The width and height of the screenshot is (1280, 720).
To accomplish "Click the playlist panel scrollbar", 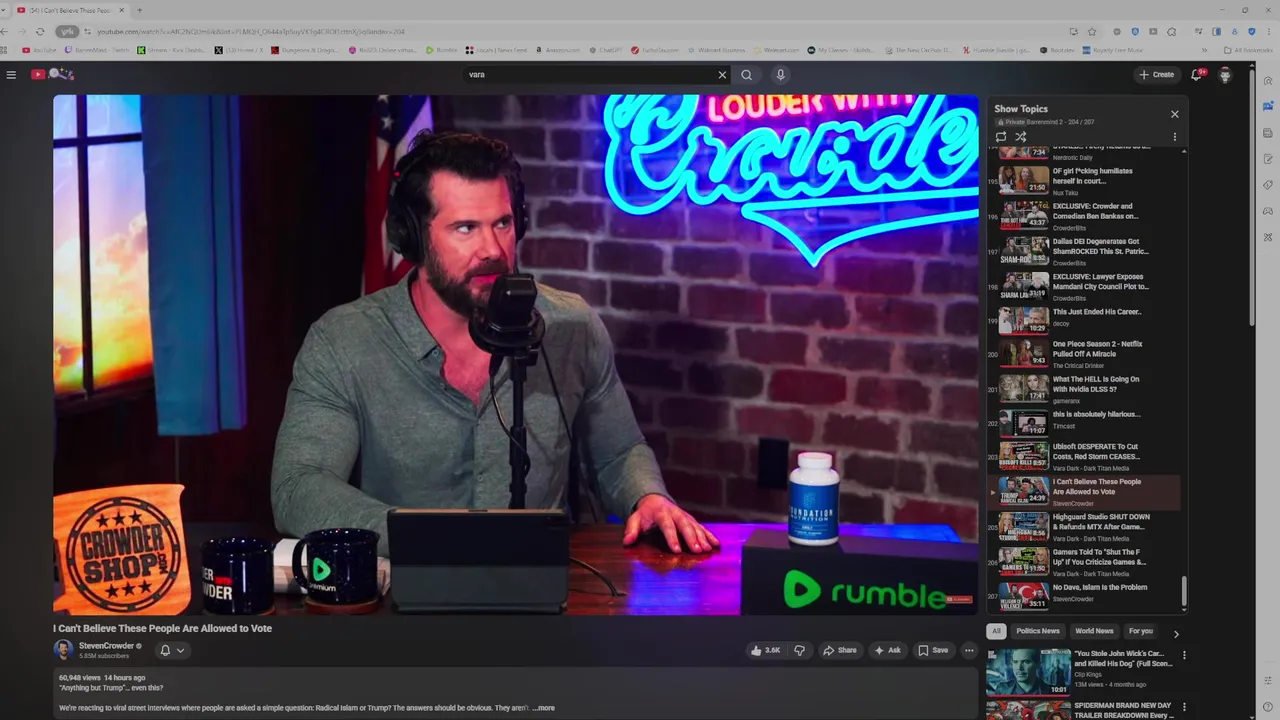I will [x=1184, y=592].
